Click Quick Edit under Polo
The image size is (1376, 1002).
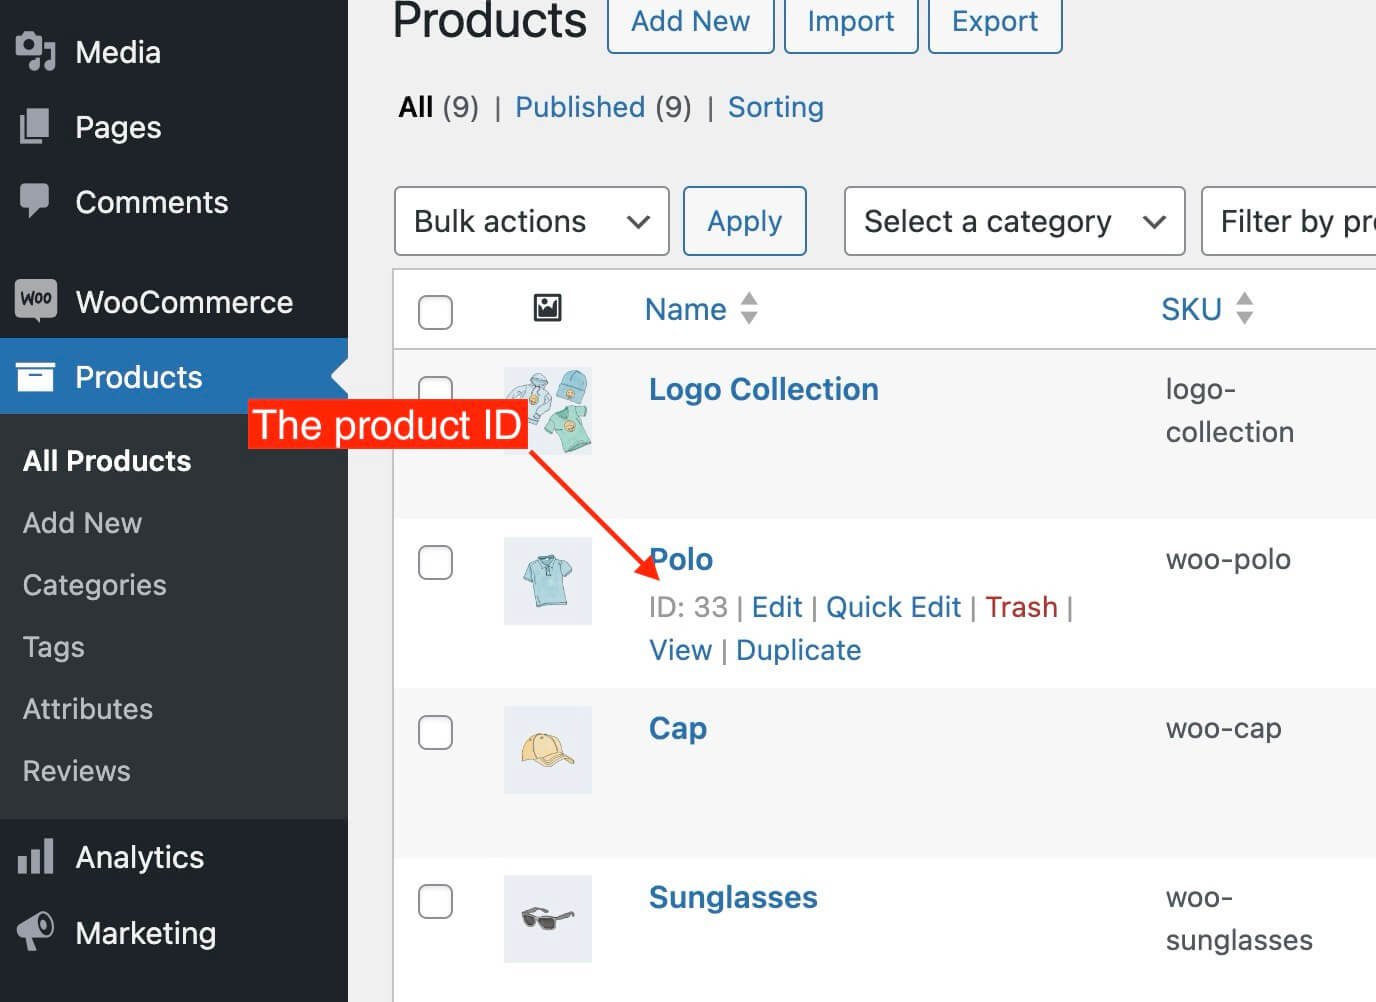point(893,606)
